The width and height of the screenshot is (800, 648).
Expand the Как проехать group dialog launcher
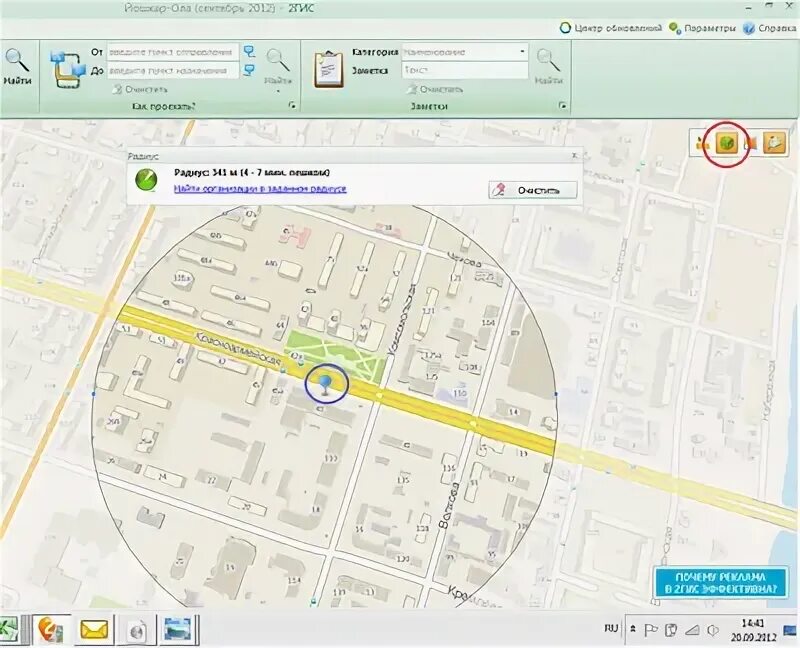pyautogui.click(x=292, y=106)
